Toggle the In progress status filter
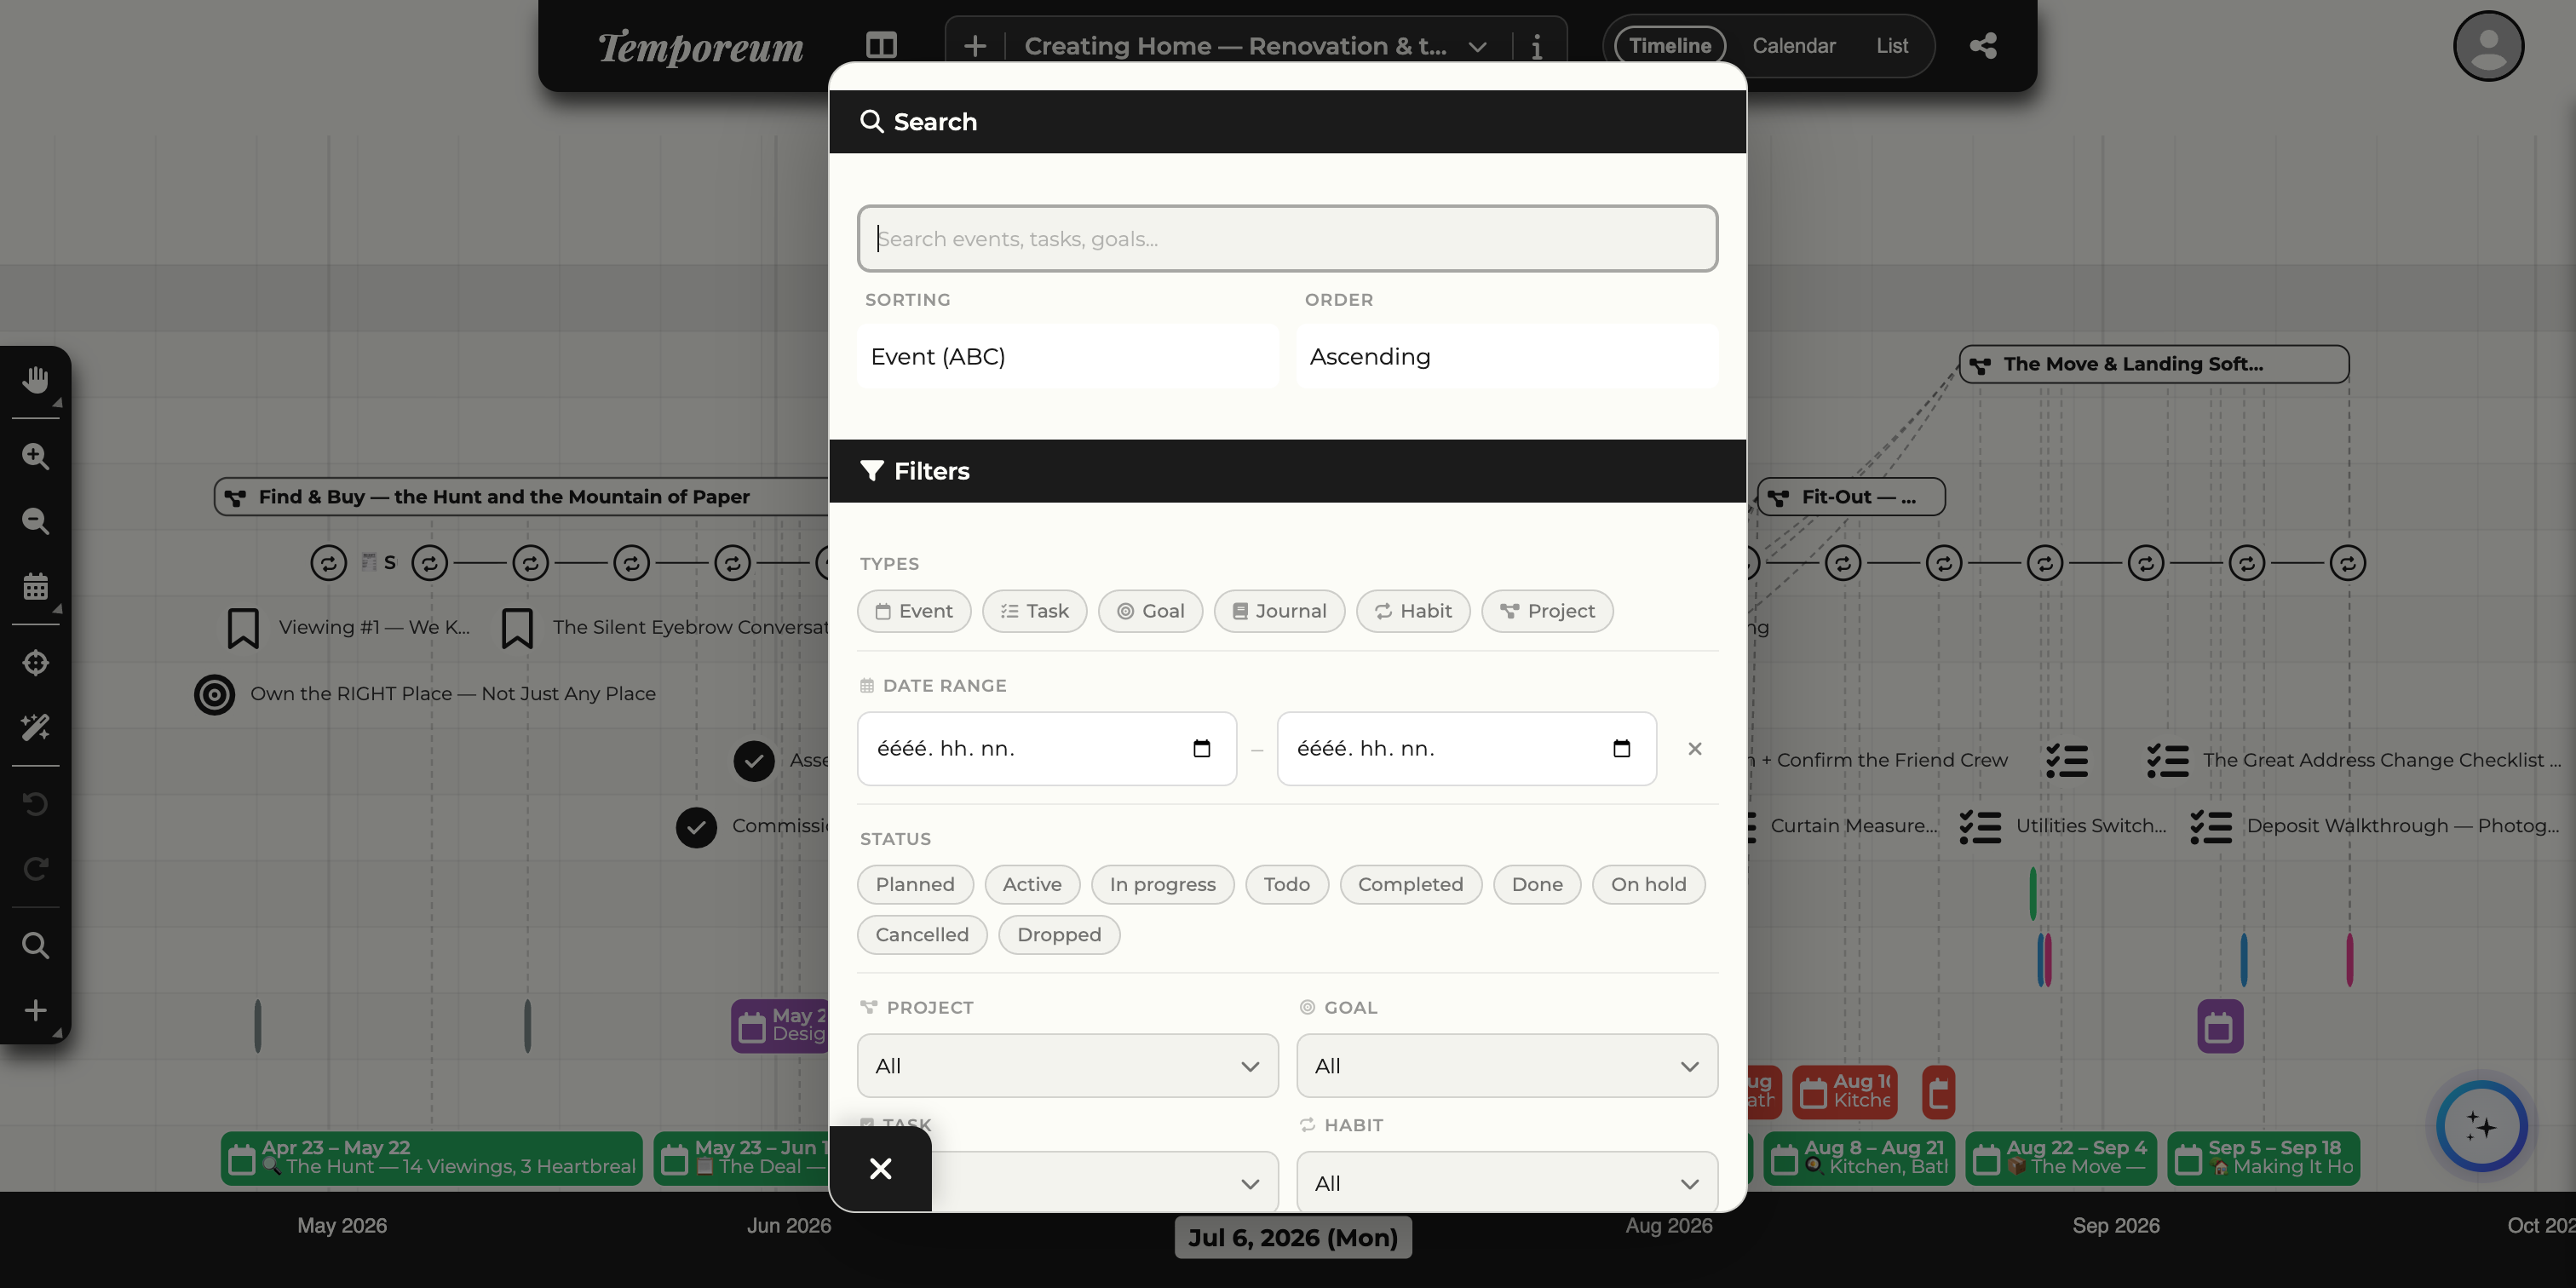 point(1162,884)
